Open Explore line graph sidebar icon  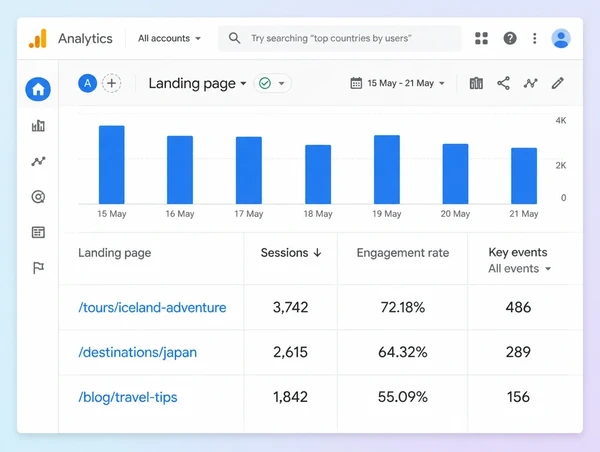click(x=38, y=161)
